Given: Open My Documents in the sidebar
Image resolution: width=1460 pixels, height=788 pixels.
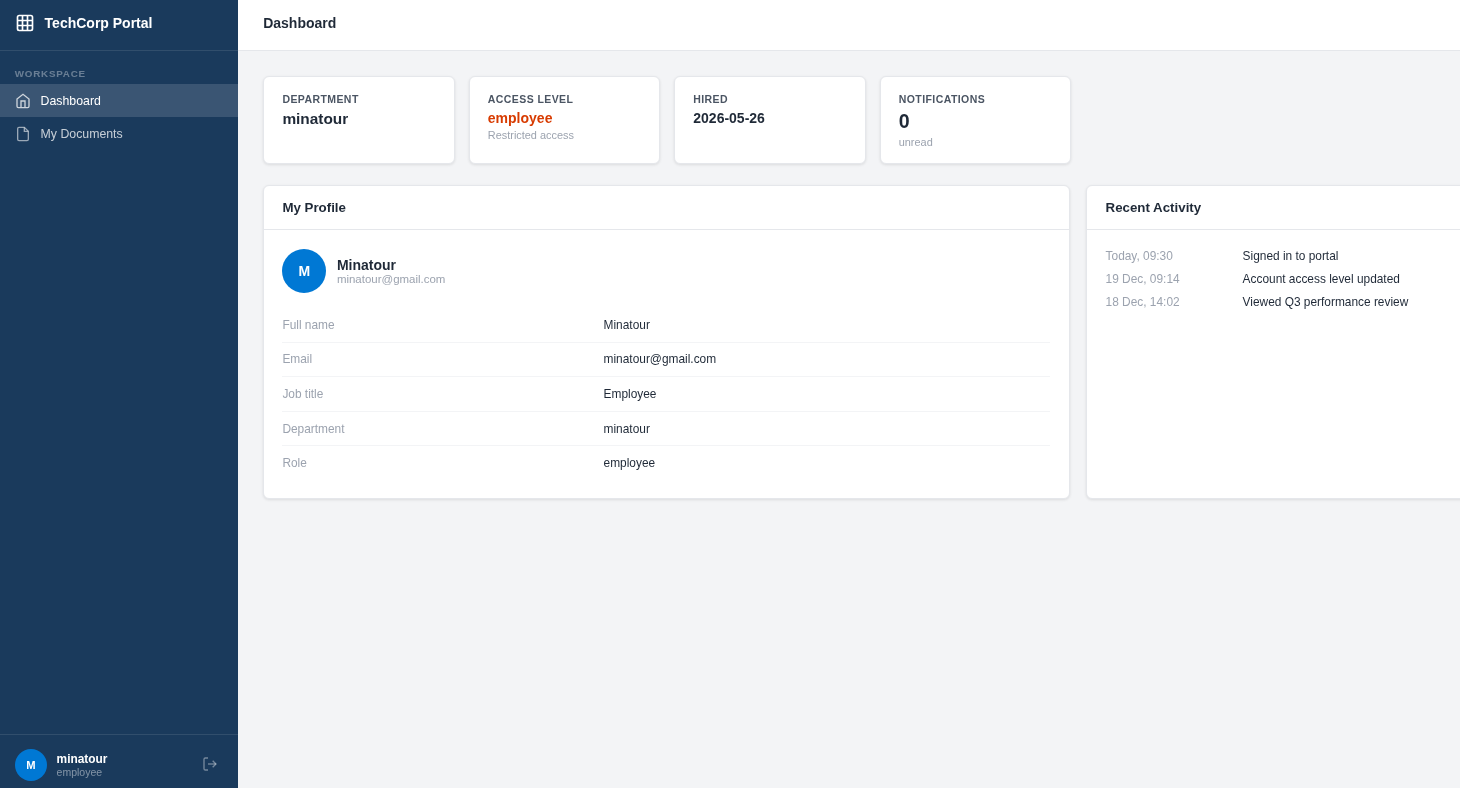Looking at the screenshot, I should click(119, 134).
